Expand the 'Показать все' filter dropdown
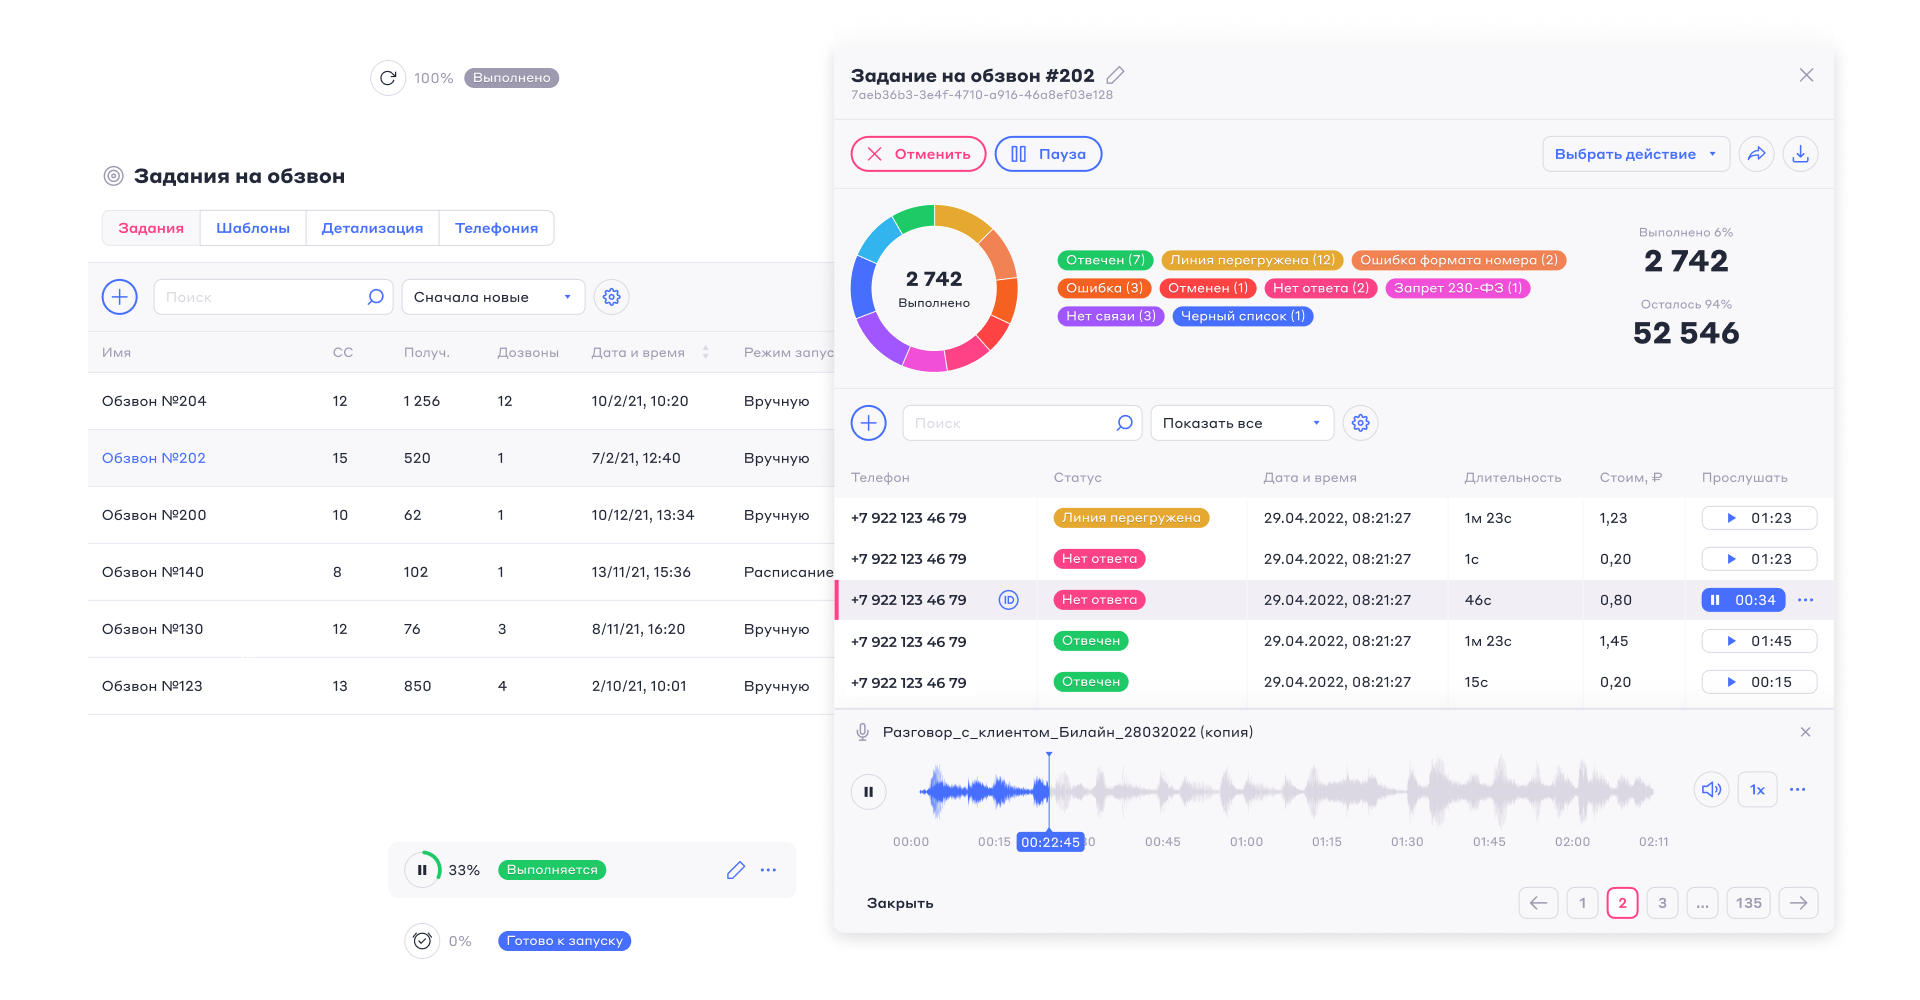The image size is (1920, 1000). (x=1242, y=423)
